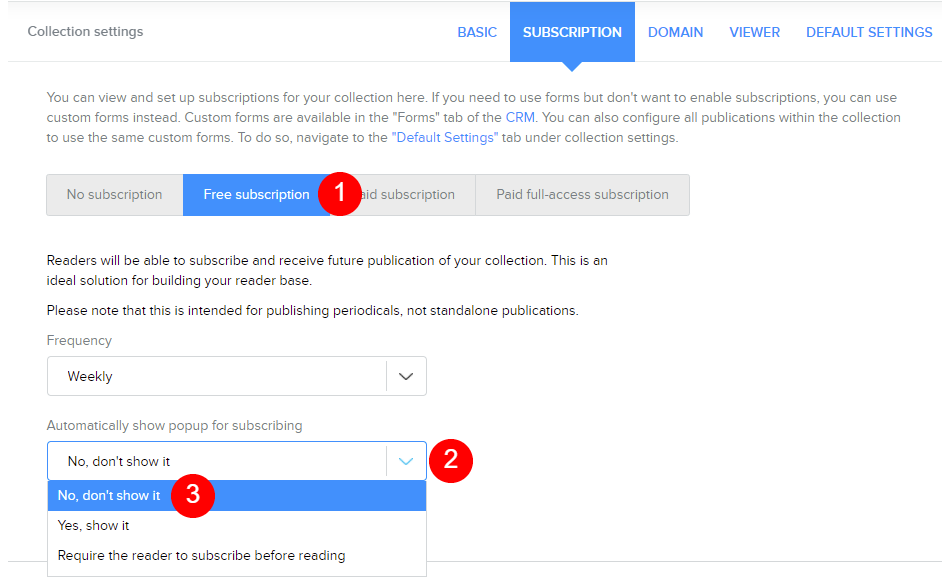Choose Paid full-access subscription

click(582, 195)
